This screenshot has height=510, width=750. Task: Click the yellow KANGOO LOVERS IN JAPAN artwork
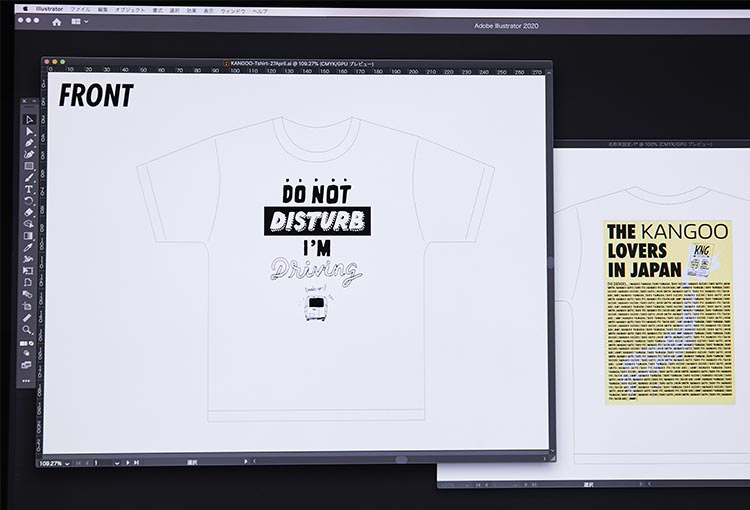(x=669, y=312)
